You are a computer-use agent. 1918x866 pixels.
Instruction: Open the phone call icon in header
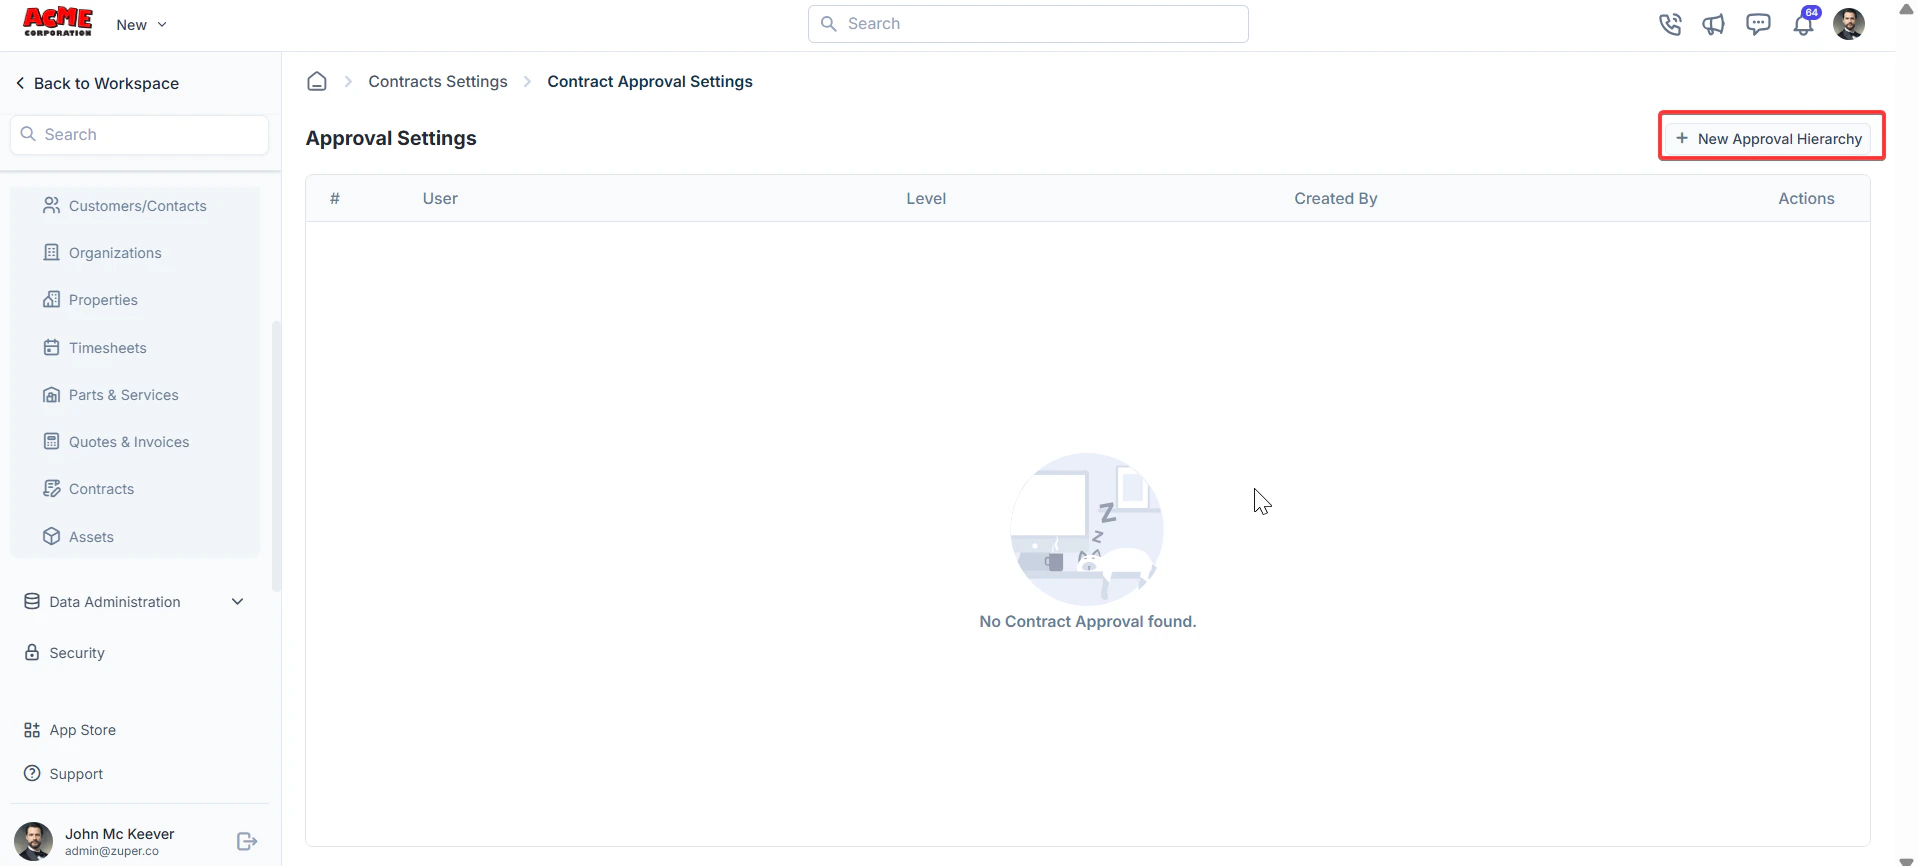(x=1670, y=24)
